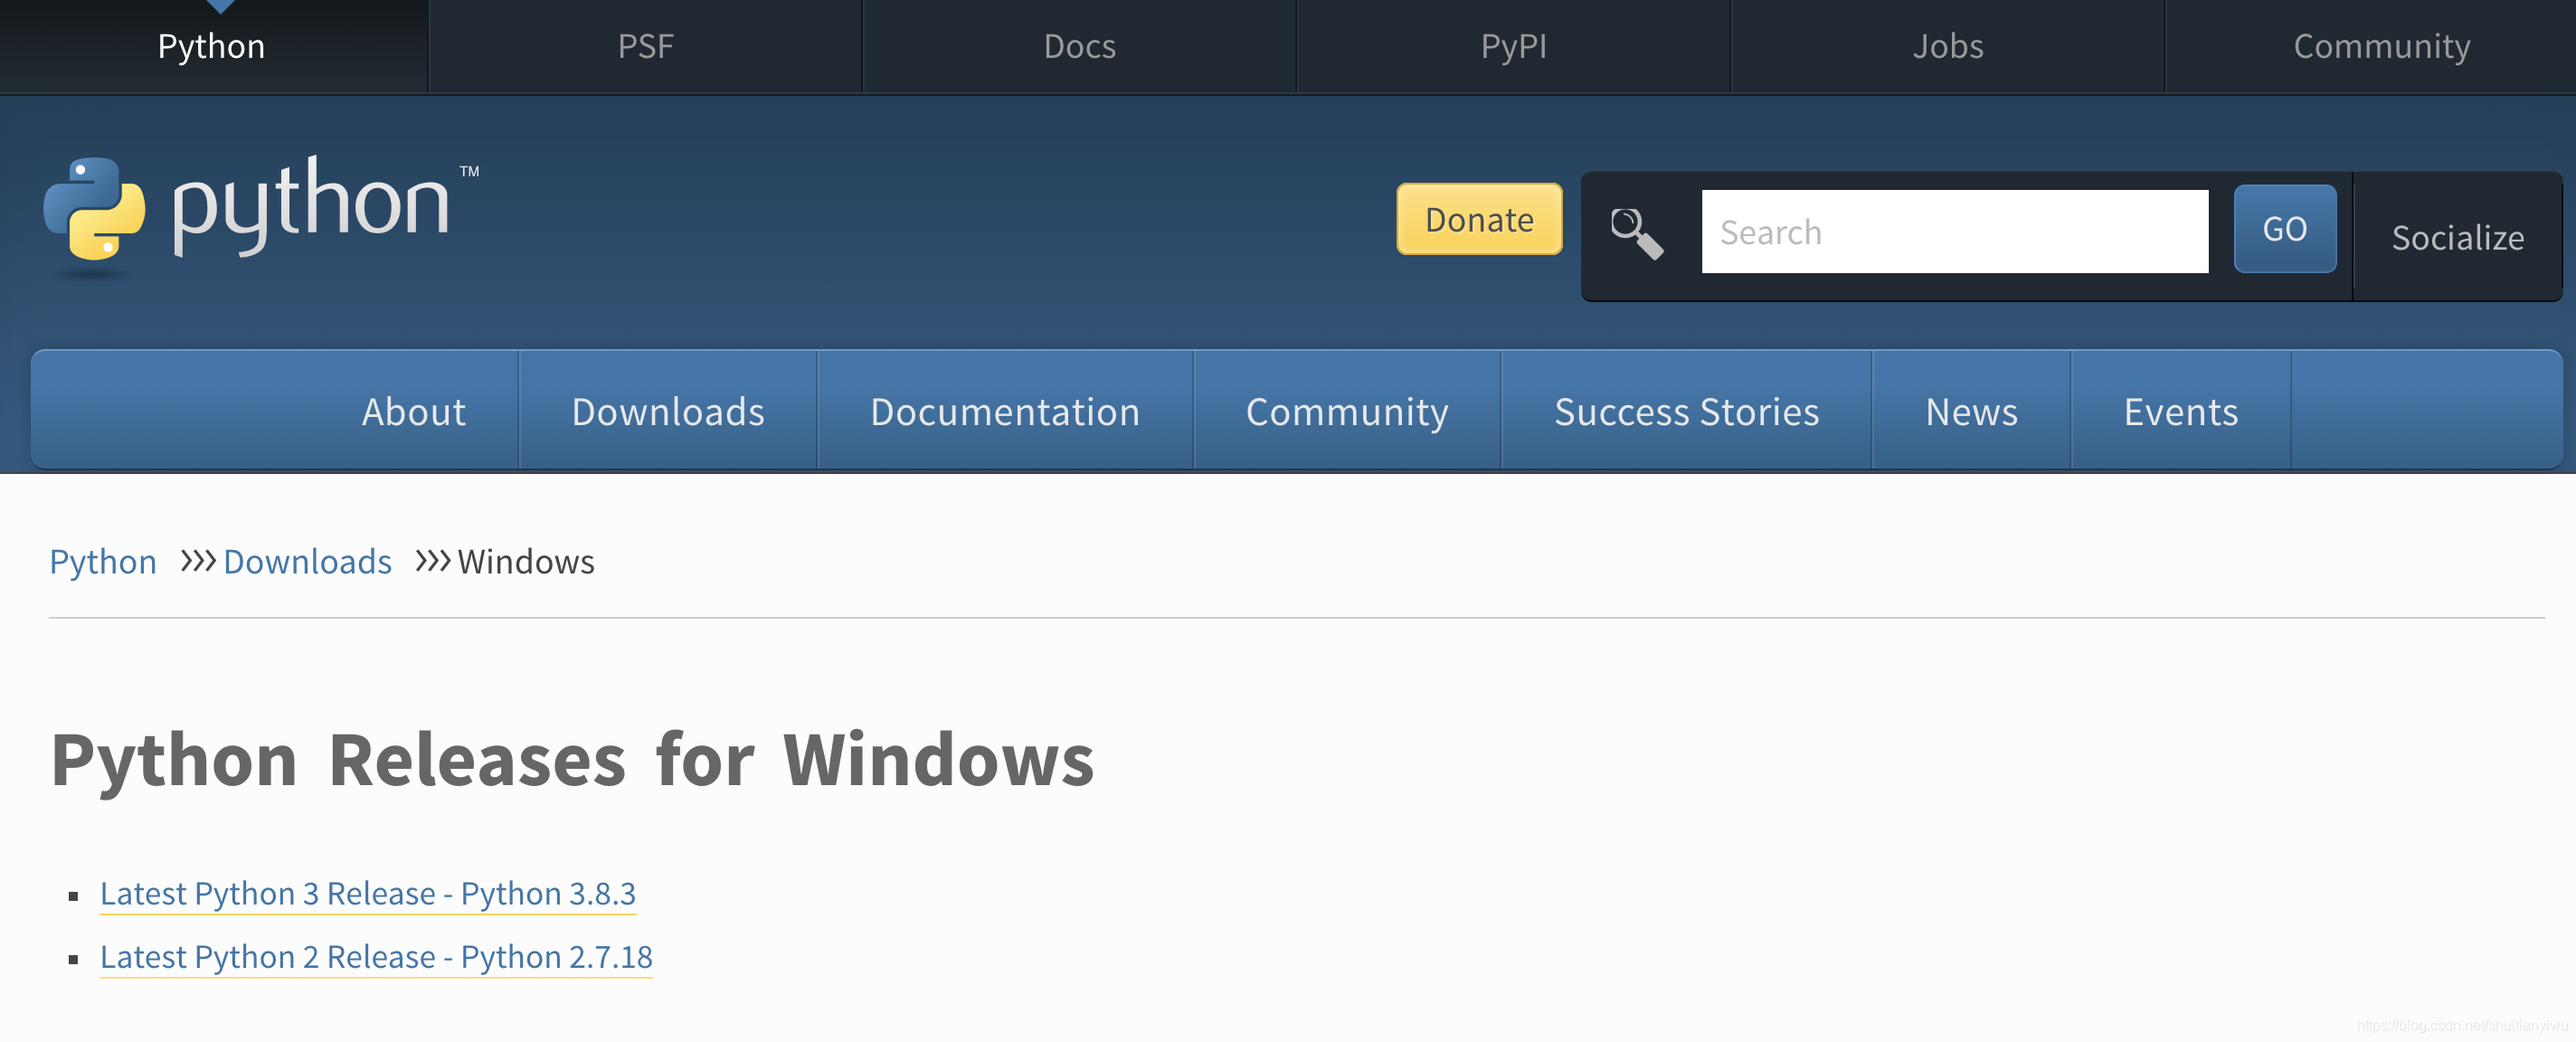Open the Socialize menu
The image size is (2576, 1042).
[x=2458, y=237]
